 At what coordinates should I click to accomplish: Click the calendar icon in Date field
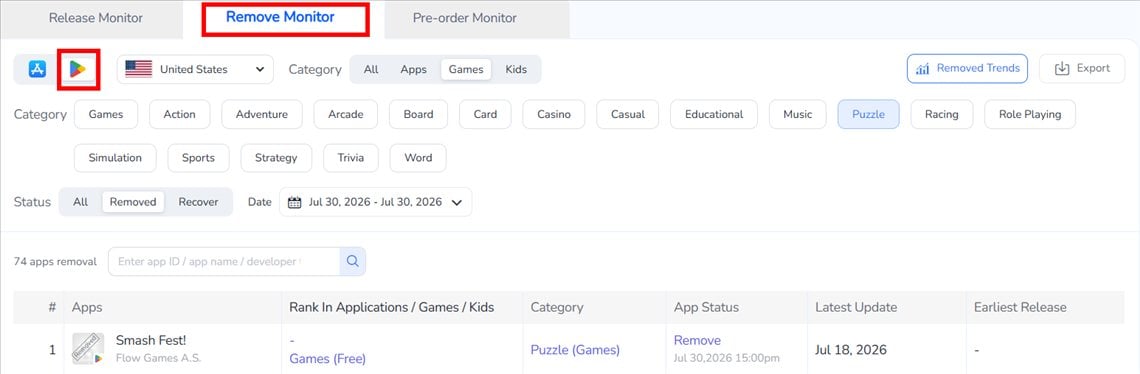point(294,202)
